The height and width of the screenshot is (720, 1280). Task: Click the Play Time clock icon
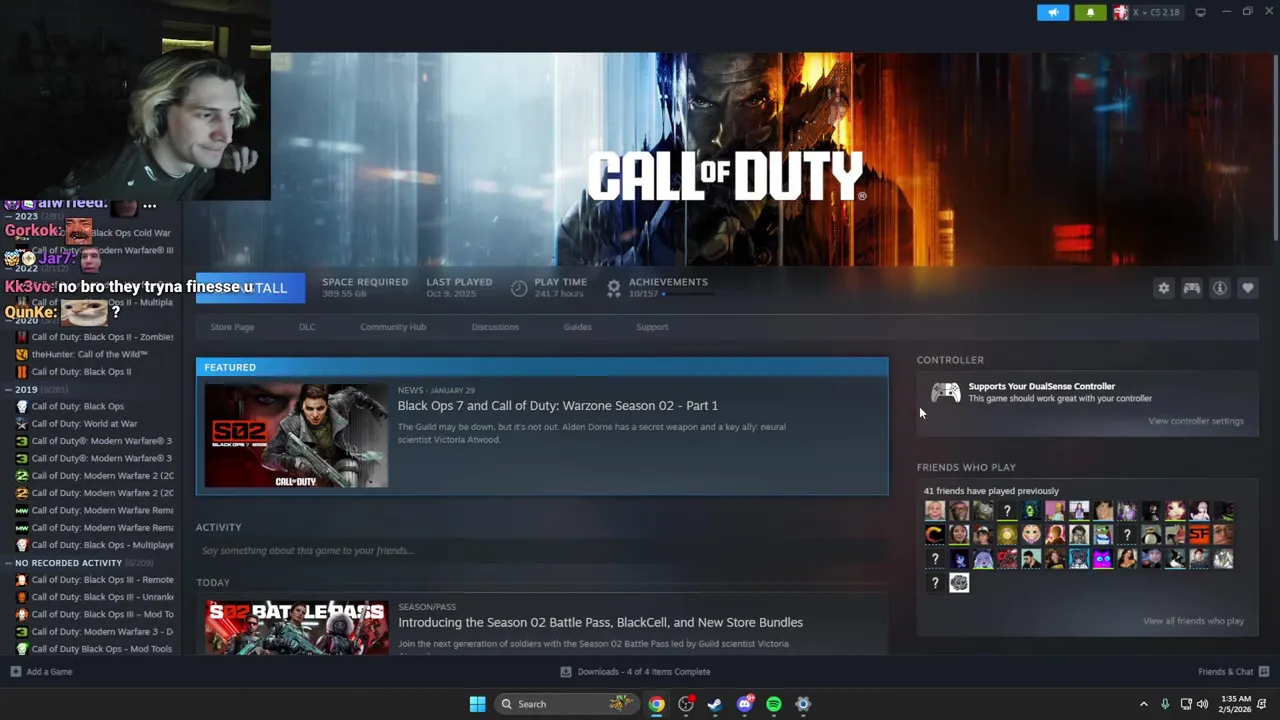(x=519, y=288)
